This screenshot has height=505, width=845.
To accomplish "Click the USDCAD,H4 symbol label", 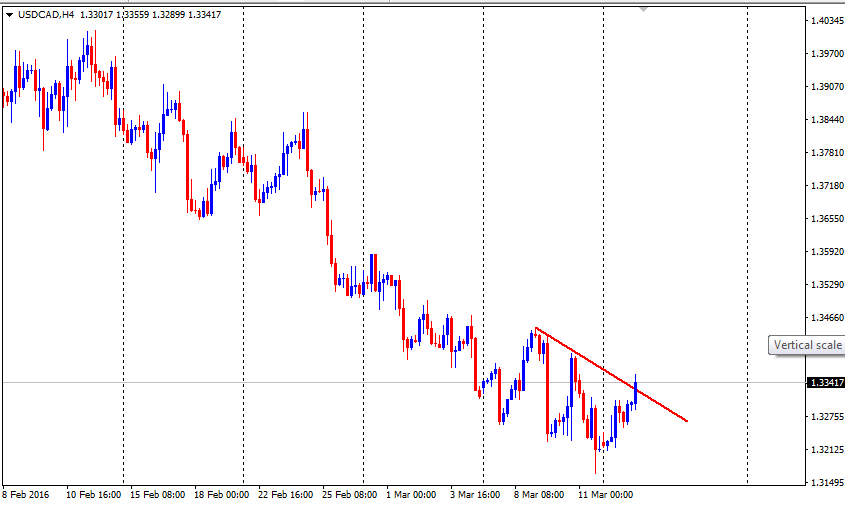I will tap(46, 15).
